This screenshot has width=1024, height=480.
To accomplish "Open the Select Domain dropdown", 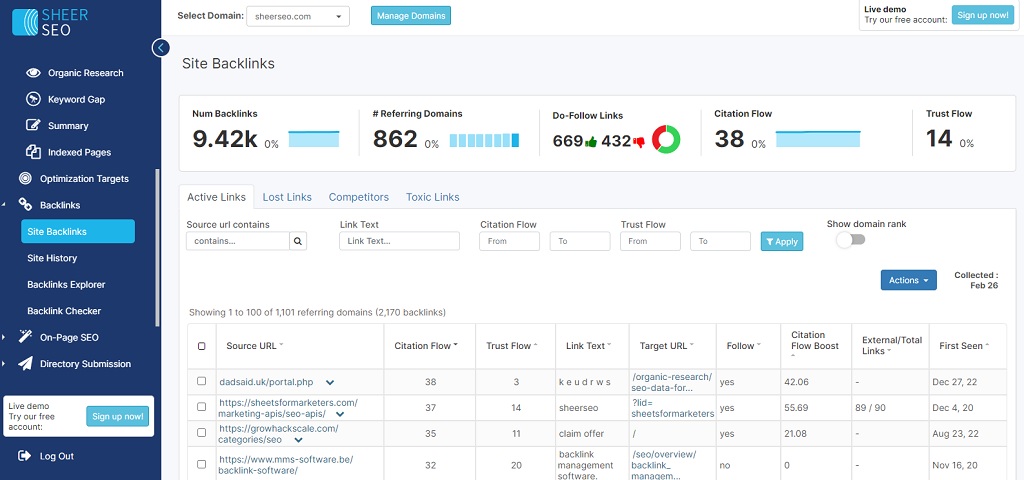I will click(x=298, y=16).
